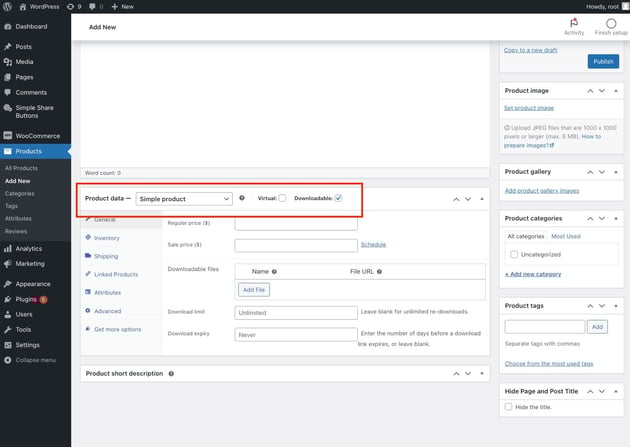Open Appearance in sidebar
This screenshot has height=447, width=630.
pyautogui.click(x=35, y=284)
